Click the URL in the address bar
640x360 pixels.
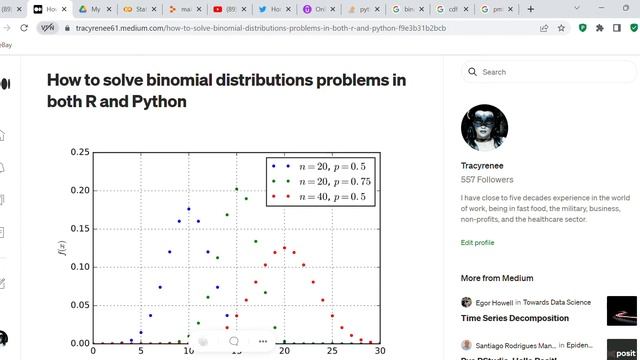pyautogui.click(x=261, y=28)
